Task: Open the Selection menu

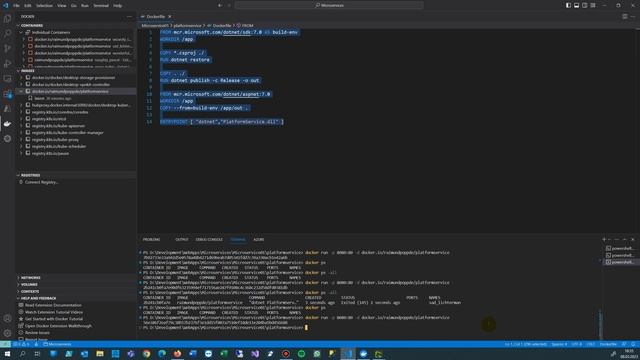Action: (x=44, y=6)
